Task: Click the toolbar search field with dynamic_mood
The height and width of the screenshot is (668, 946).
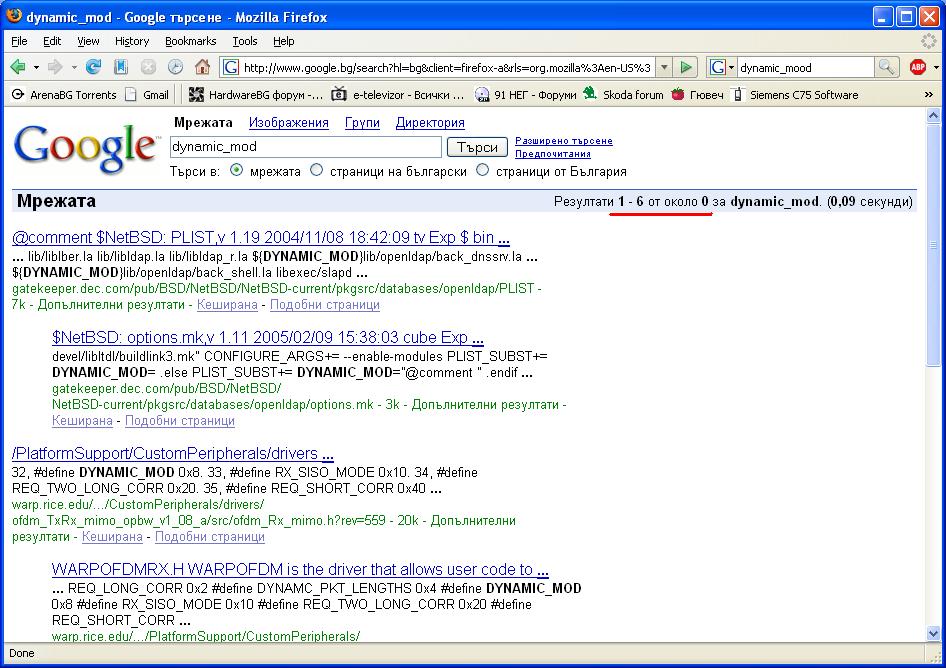Action: point(805,68)
